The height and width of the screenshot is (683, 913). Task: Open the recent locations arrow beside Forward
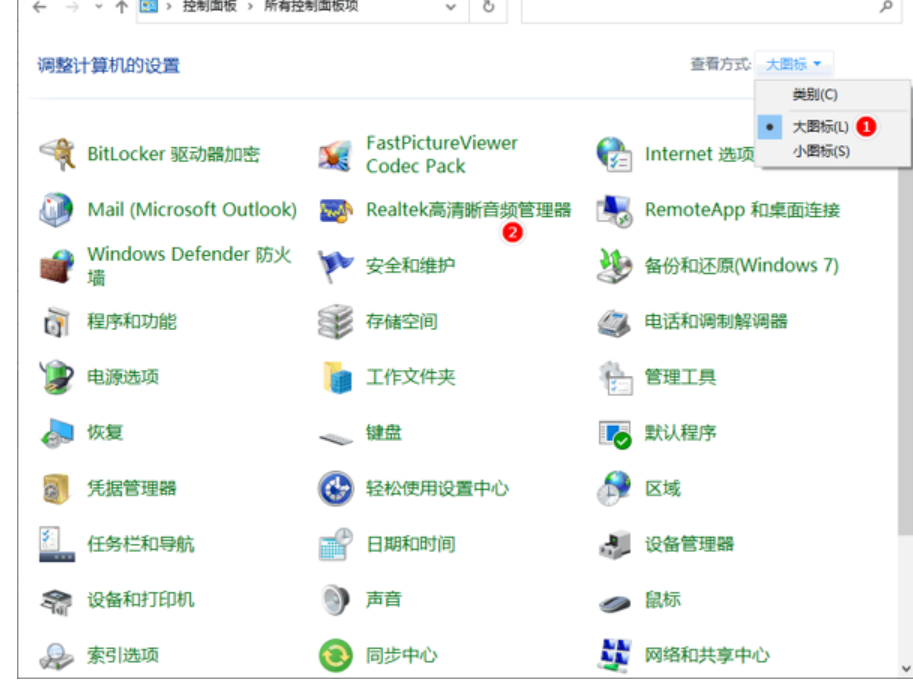(98, 7)
